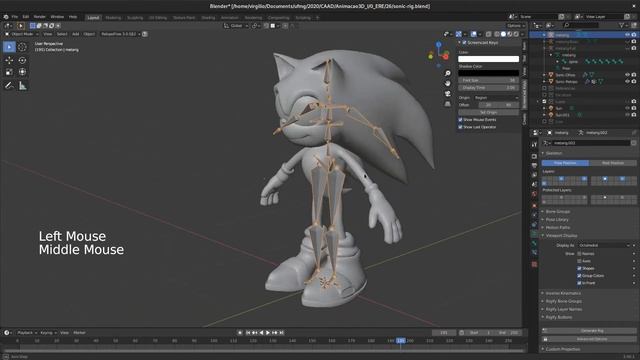Viewport: 640px width, 360px height.
Task: Open the File menu
Action: (x=15, y=17)
